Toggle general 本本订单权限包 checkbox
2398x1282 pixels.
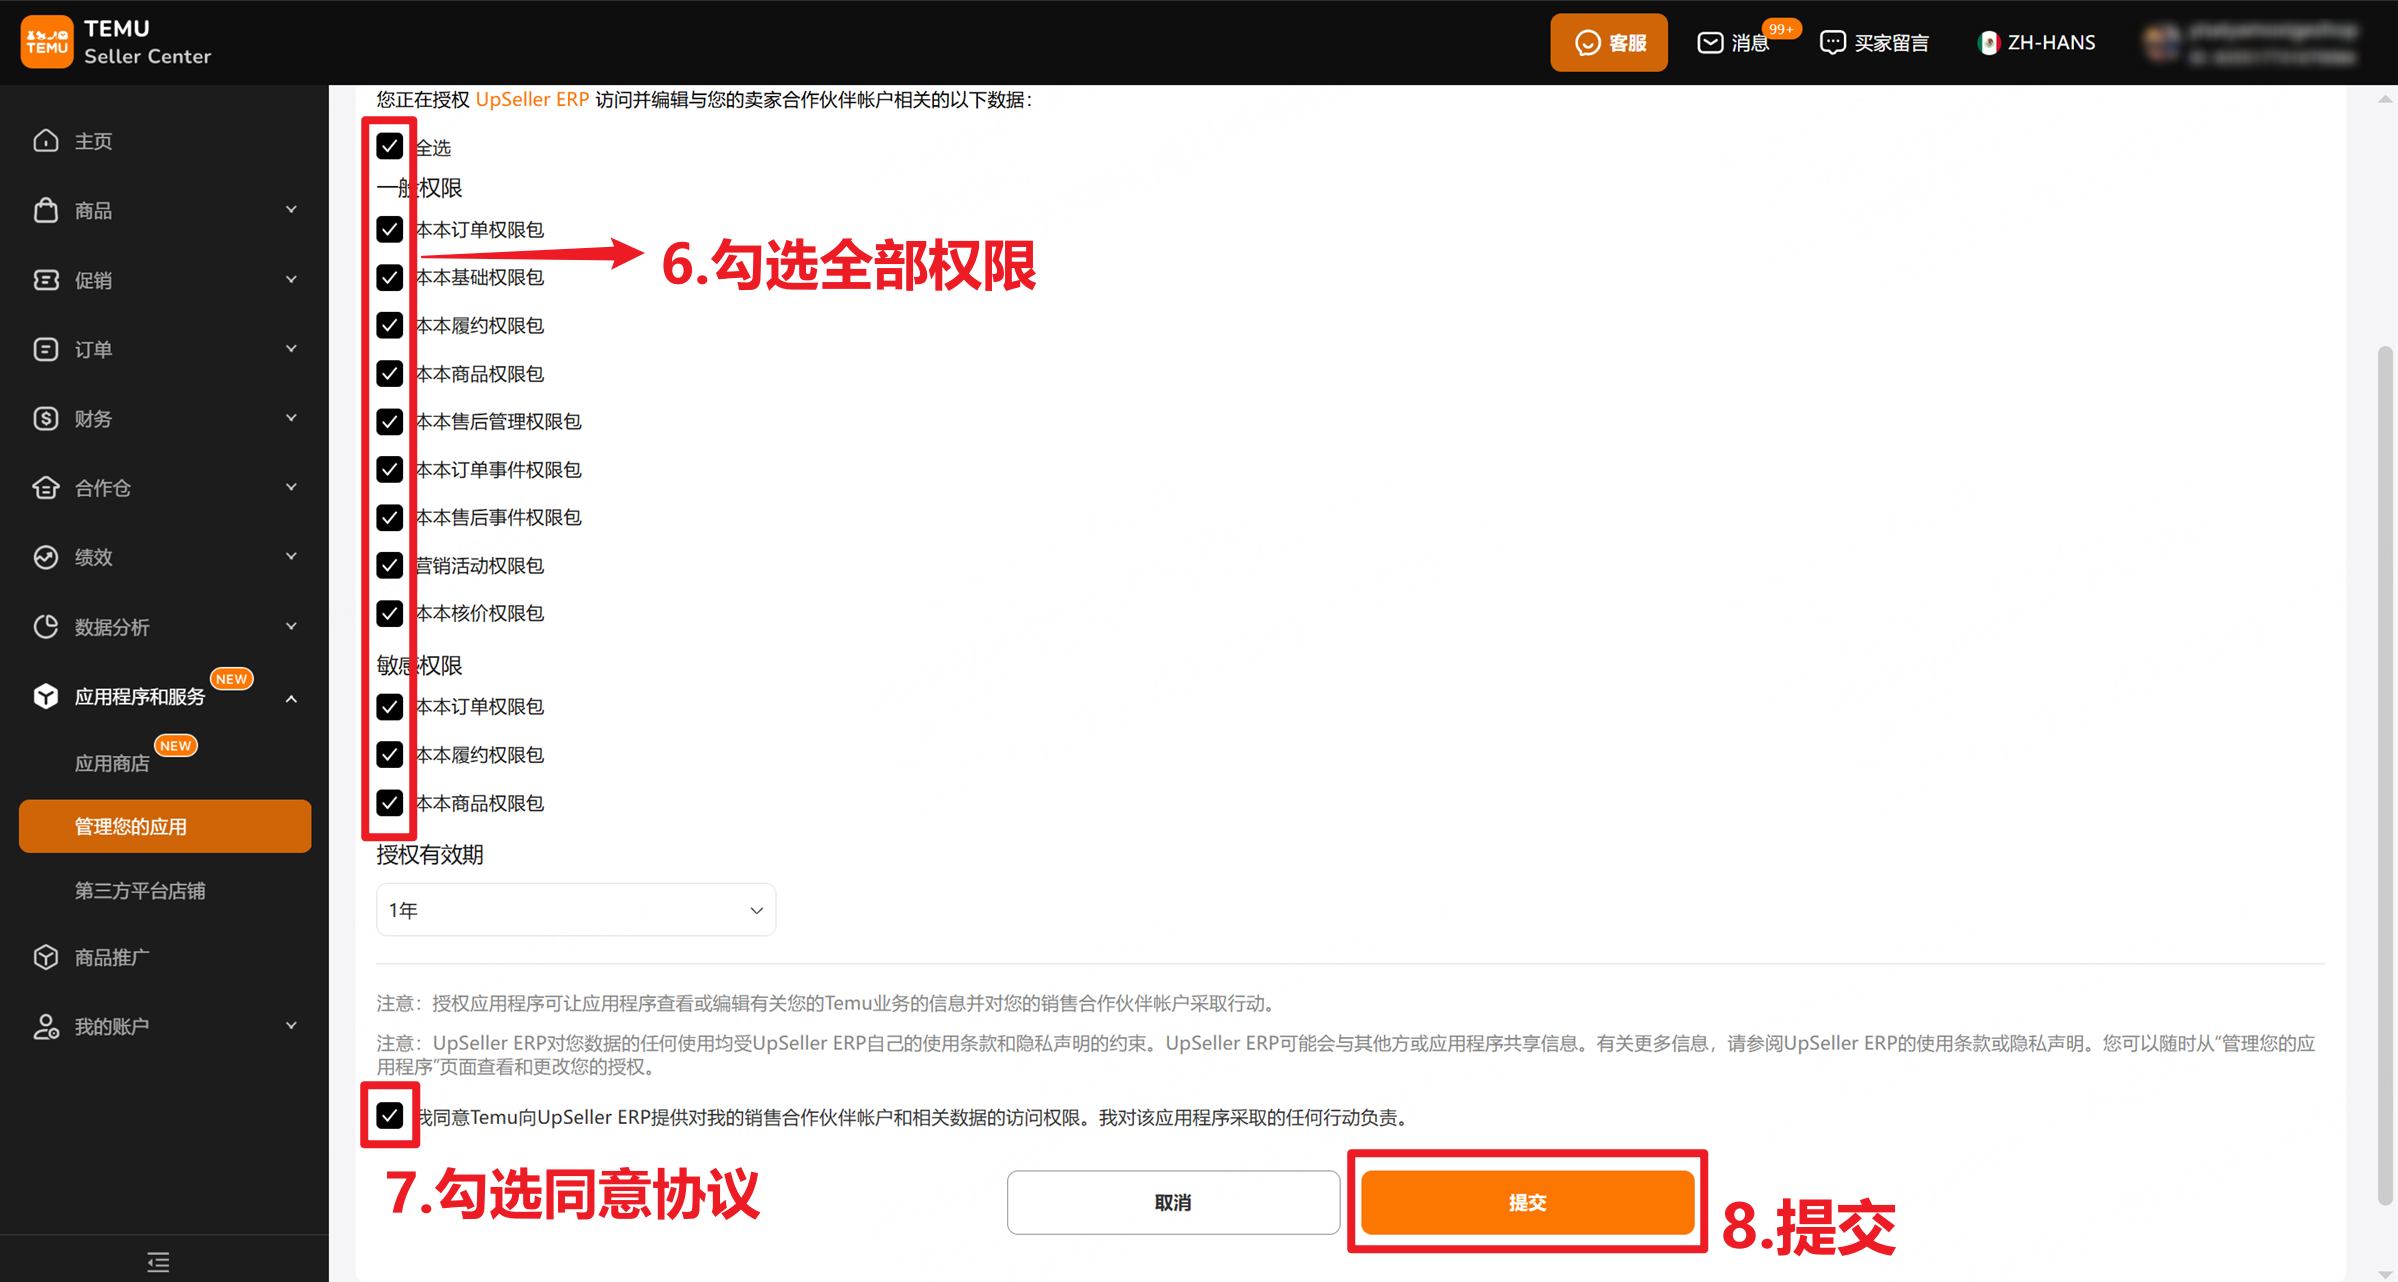390,230
